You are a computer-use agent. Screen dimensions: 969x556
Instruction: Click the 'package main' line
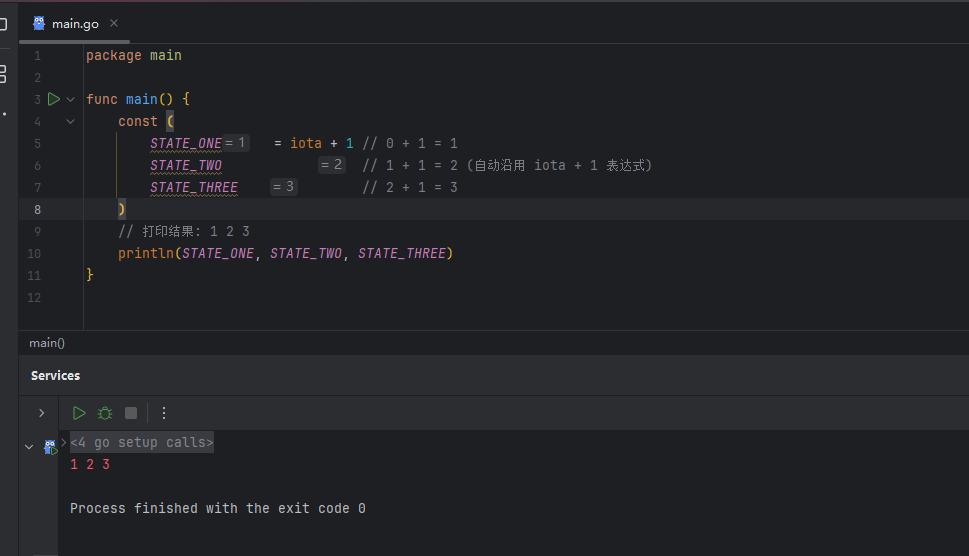click(133, 56)
